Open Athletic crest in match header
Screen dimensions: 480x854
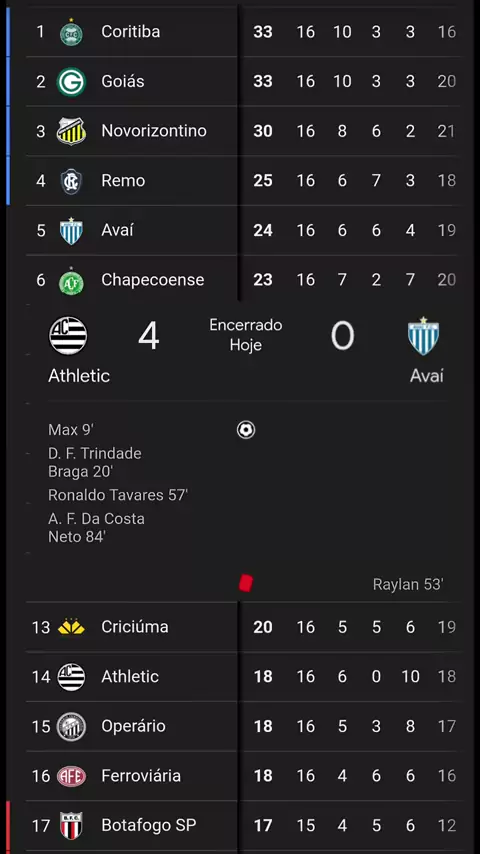[68, 336]
